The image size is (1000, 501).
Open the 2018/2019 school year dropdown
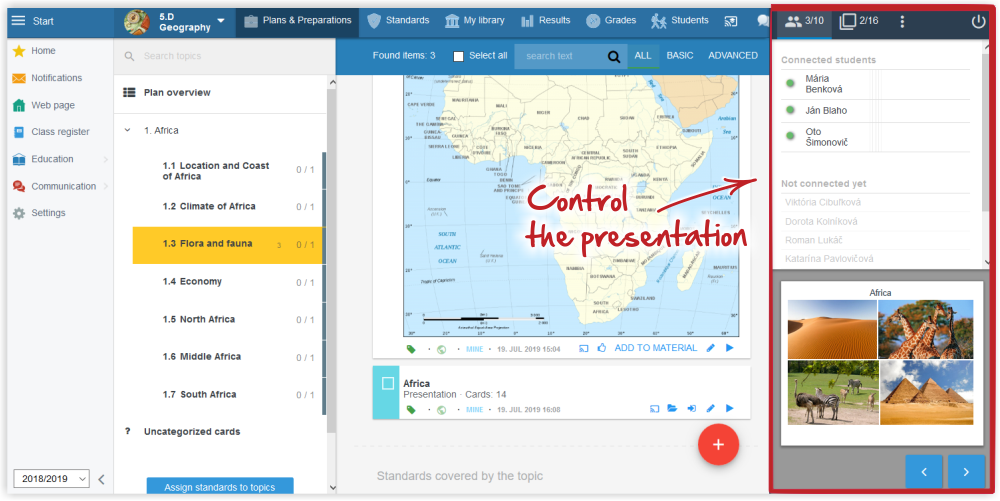pos(52,479)
